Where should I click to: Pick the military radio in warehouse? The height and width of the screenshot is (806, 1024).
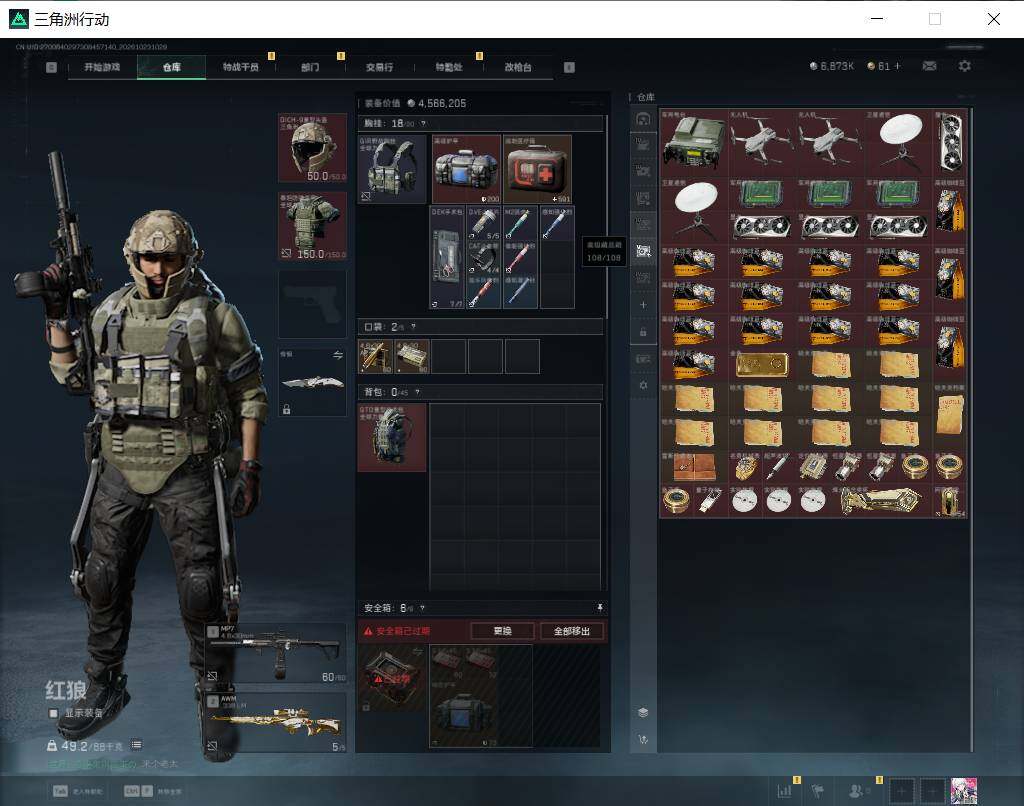click(694, 142)
